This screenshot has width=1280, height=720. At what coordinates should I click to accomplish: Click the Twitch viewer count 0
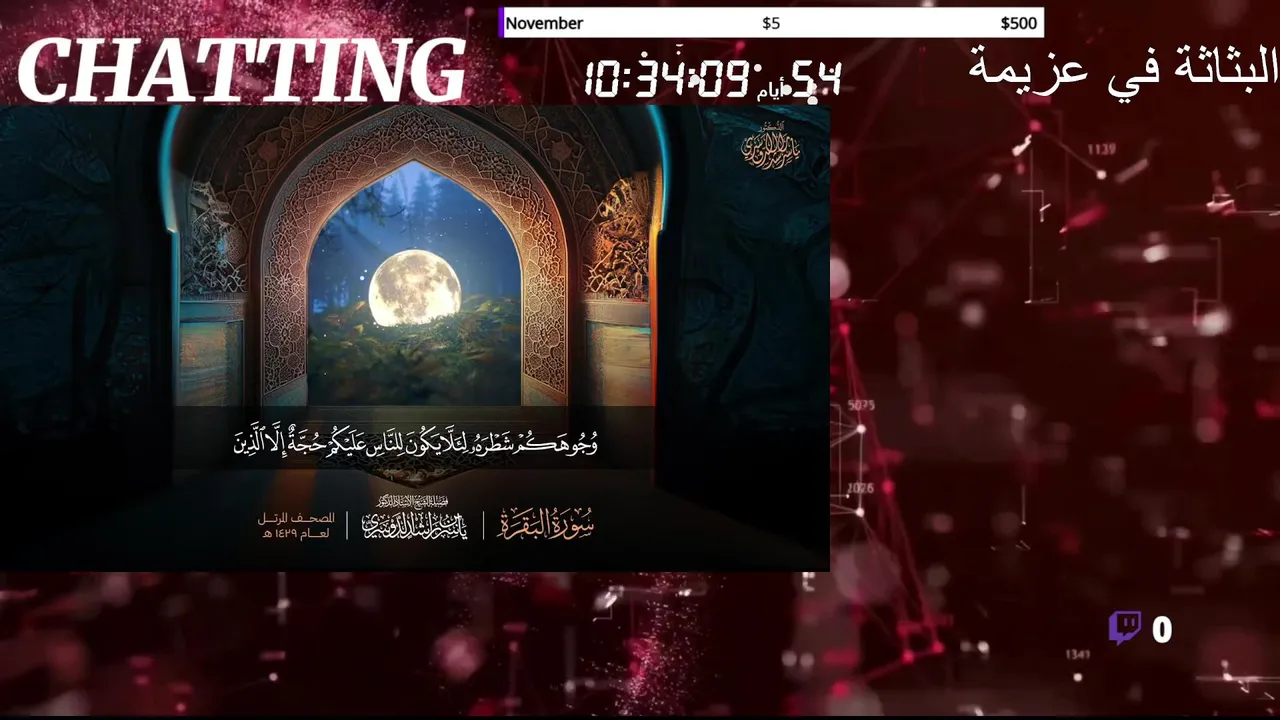(x=1161, y=629)
